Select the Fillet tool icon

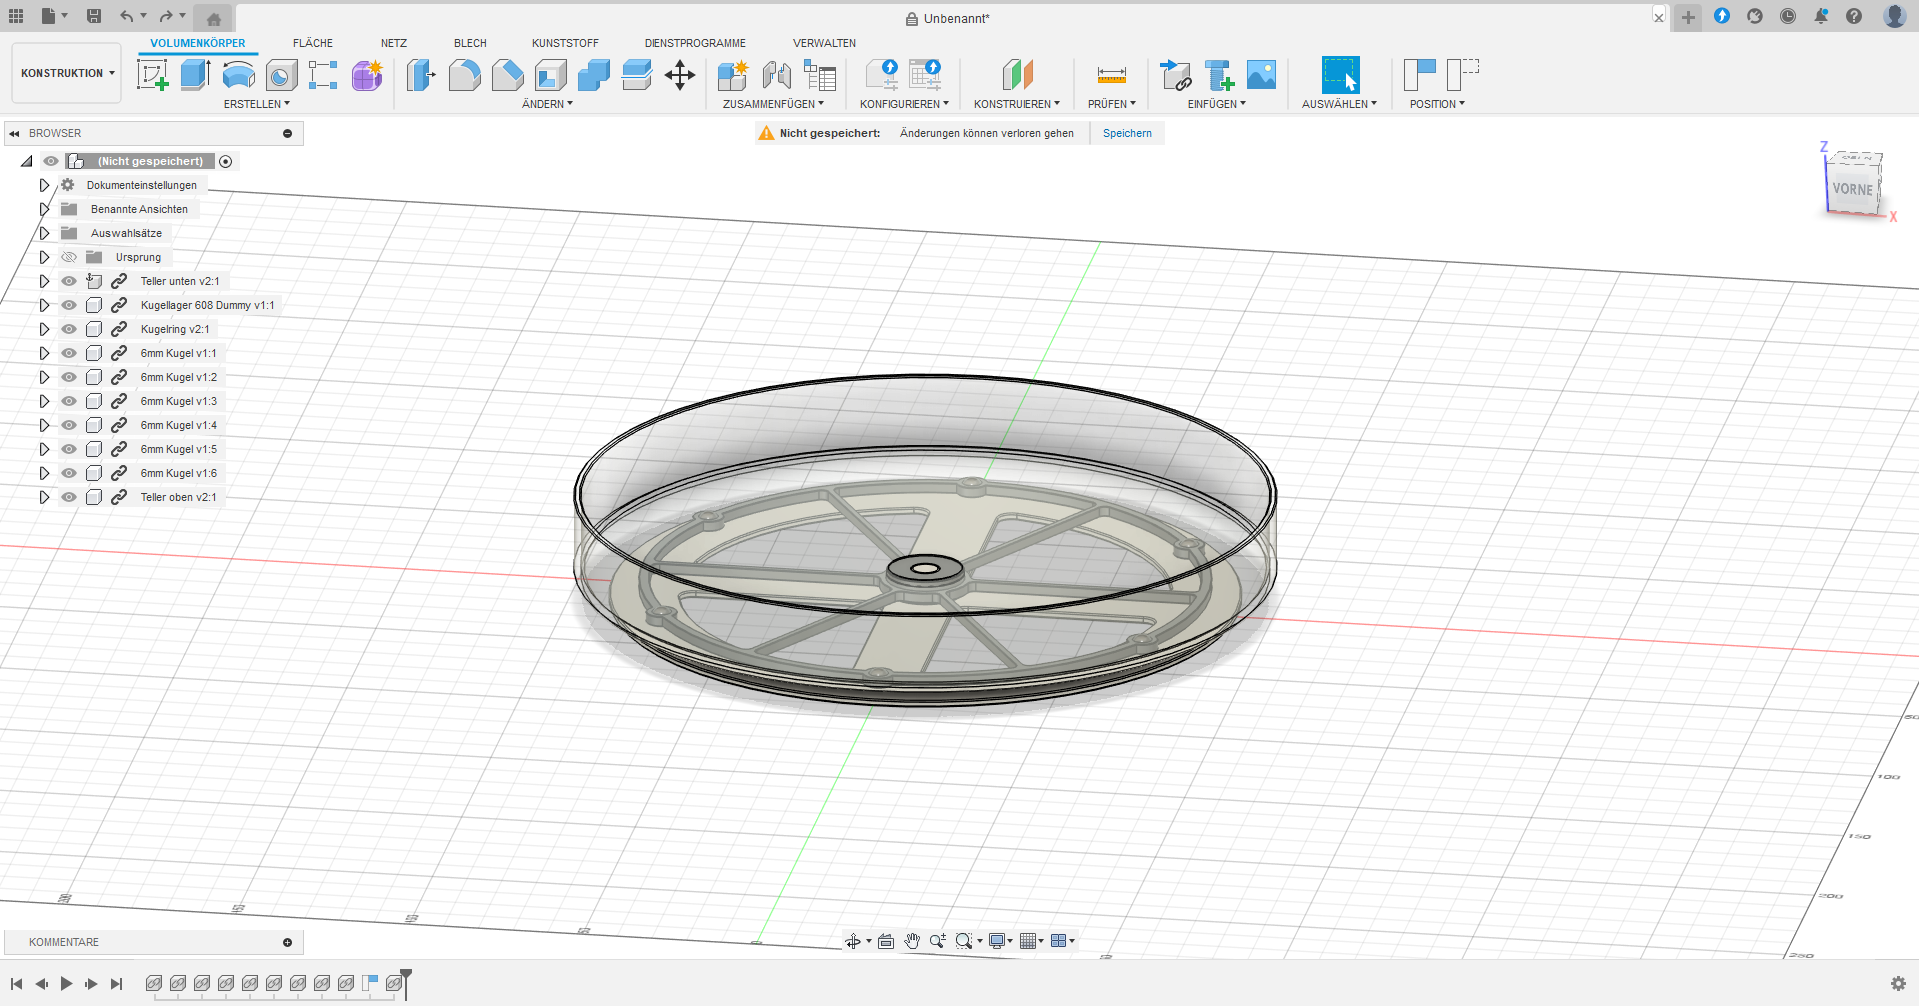pyautogui.click(x=464, y=75)
